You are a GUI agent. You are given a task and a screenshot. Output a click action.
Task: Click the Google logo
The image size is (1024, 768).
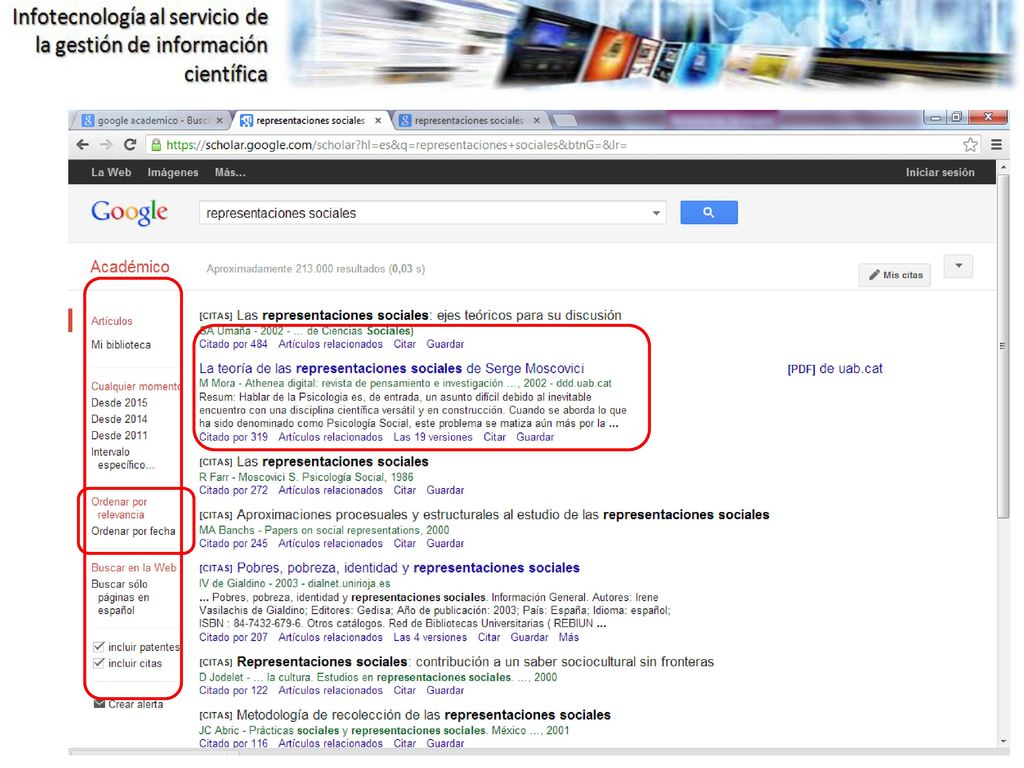click(129, 212)
